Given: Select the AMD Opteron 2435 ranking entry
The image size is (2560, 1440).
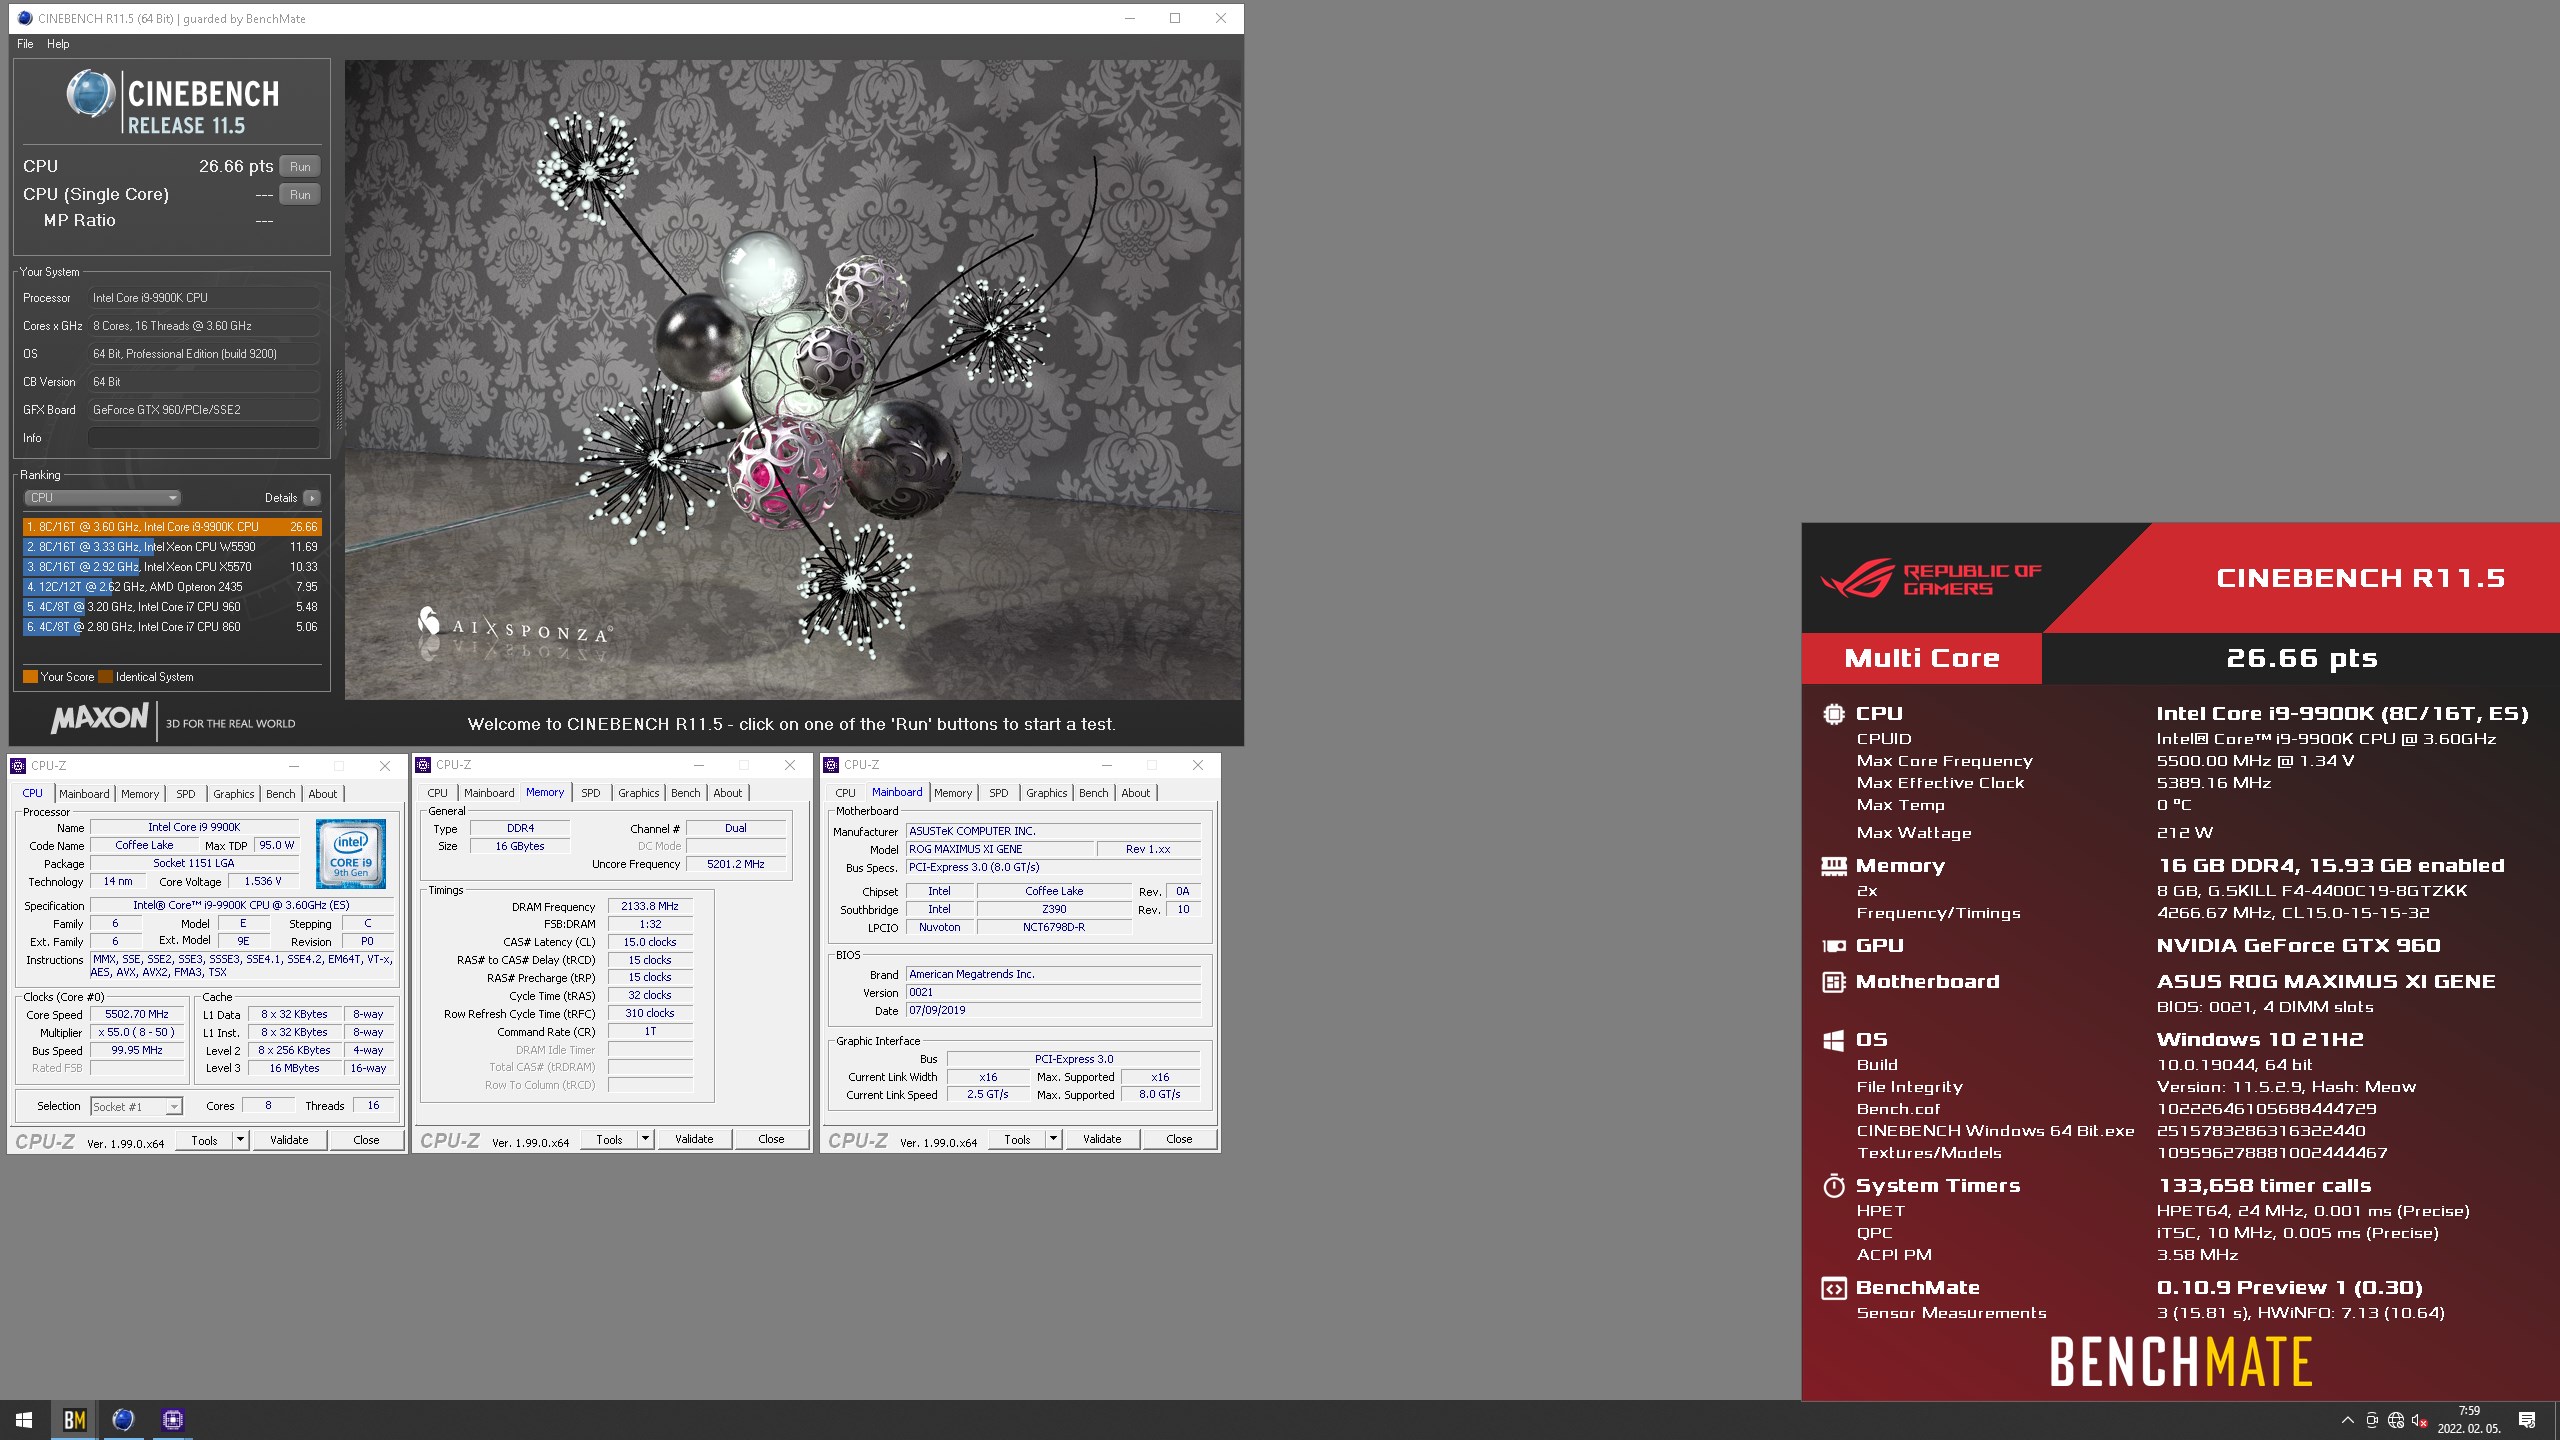Looking at the screenshot, I should click(172, 587).
